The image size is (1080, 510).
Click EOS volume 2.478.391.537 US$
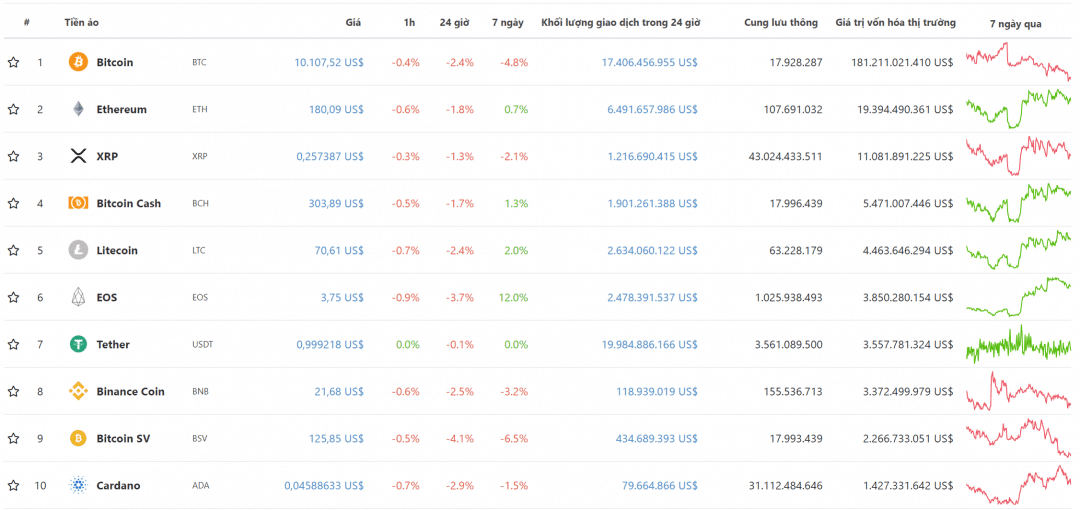coord(652,297)
